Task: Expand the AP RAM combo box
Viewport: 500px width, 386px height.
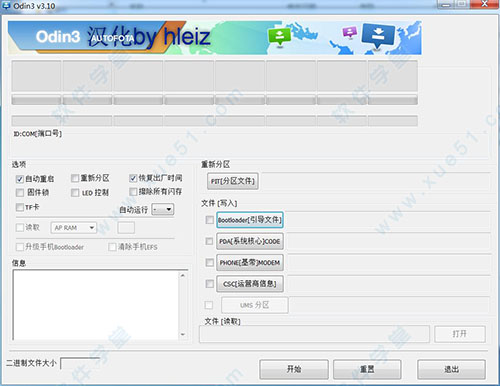Action: tap(74, 228)
